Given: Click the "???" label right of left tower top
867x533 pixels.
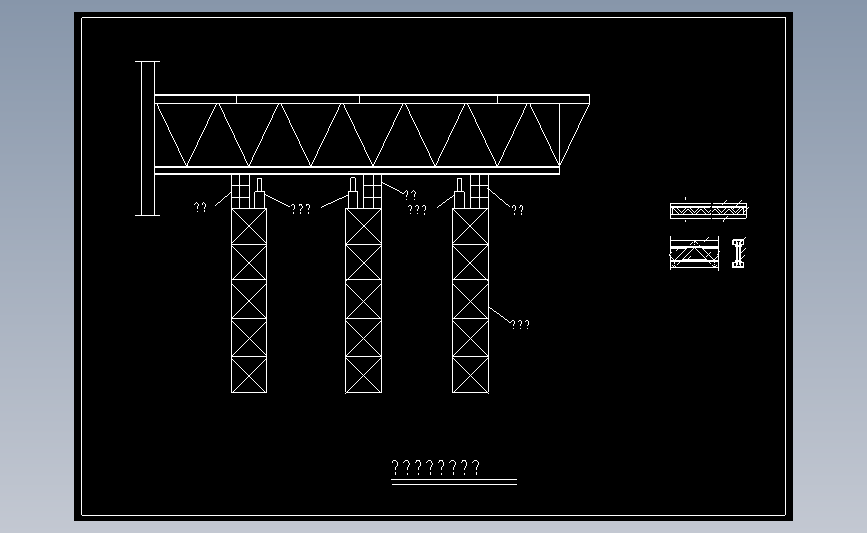Looking at the screenshot, I should 301,209.
